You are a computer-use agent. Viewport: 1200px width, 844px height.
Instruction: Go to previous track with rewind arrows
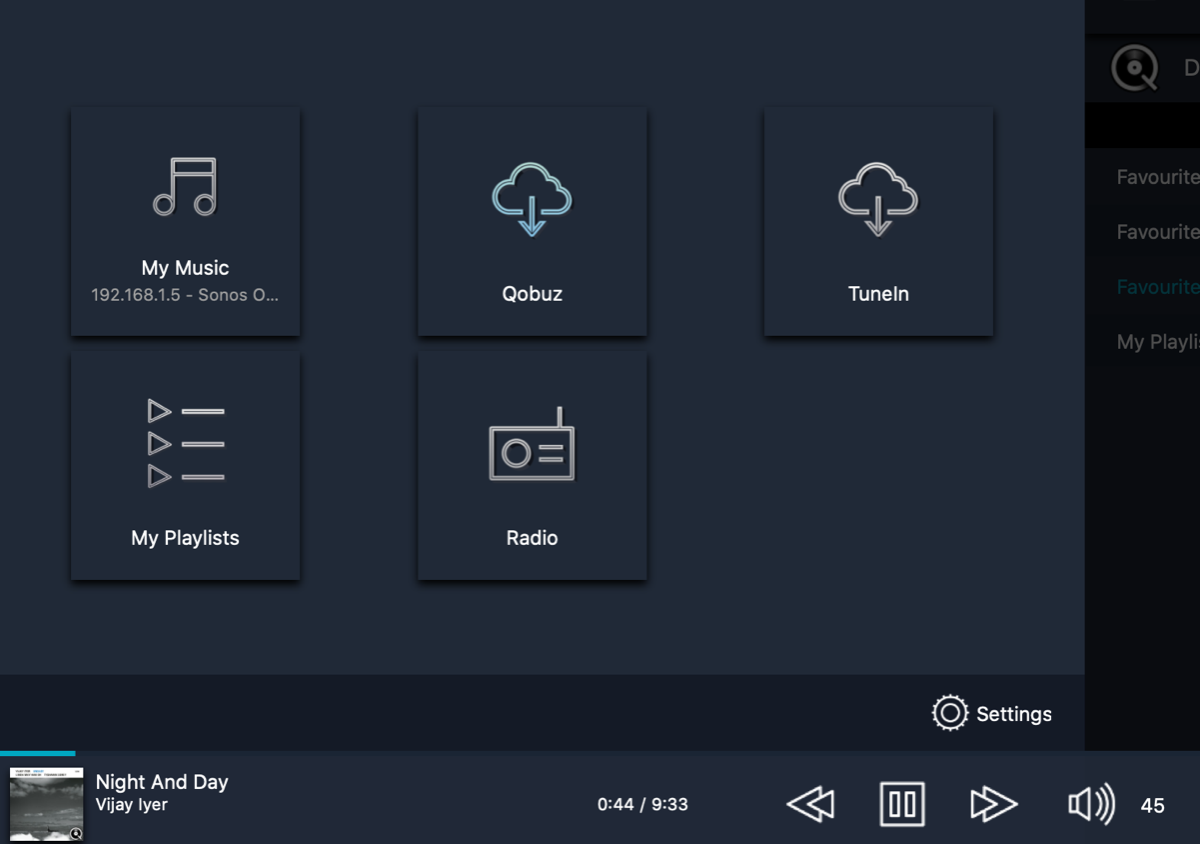click(x=811, y=804)
